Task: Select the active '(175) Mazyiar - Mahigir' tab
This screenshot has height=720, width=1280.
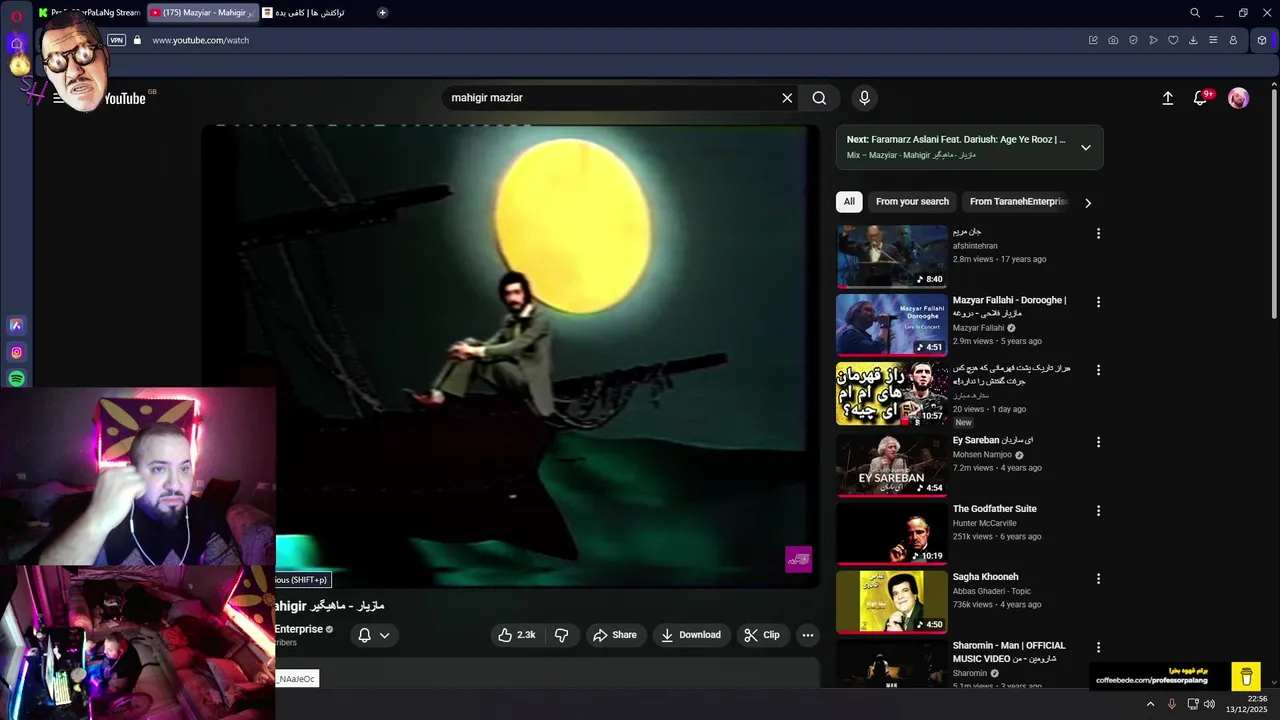Action: click(x=202, y=13)
